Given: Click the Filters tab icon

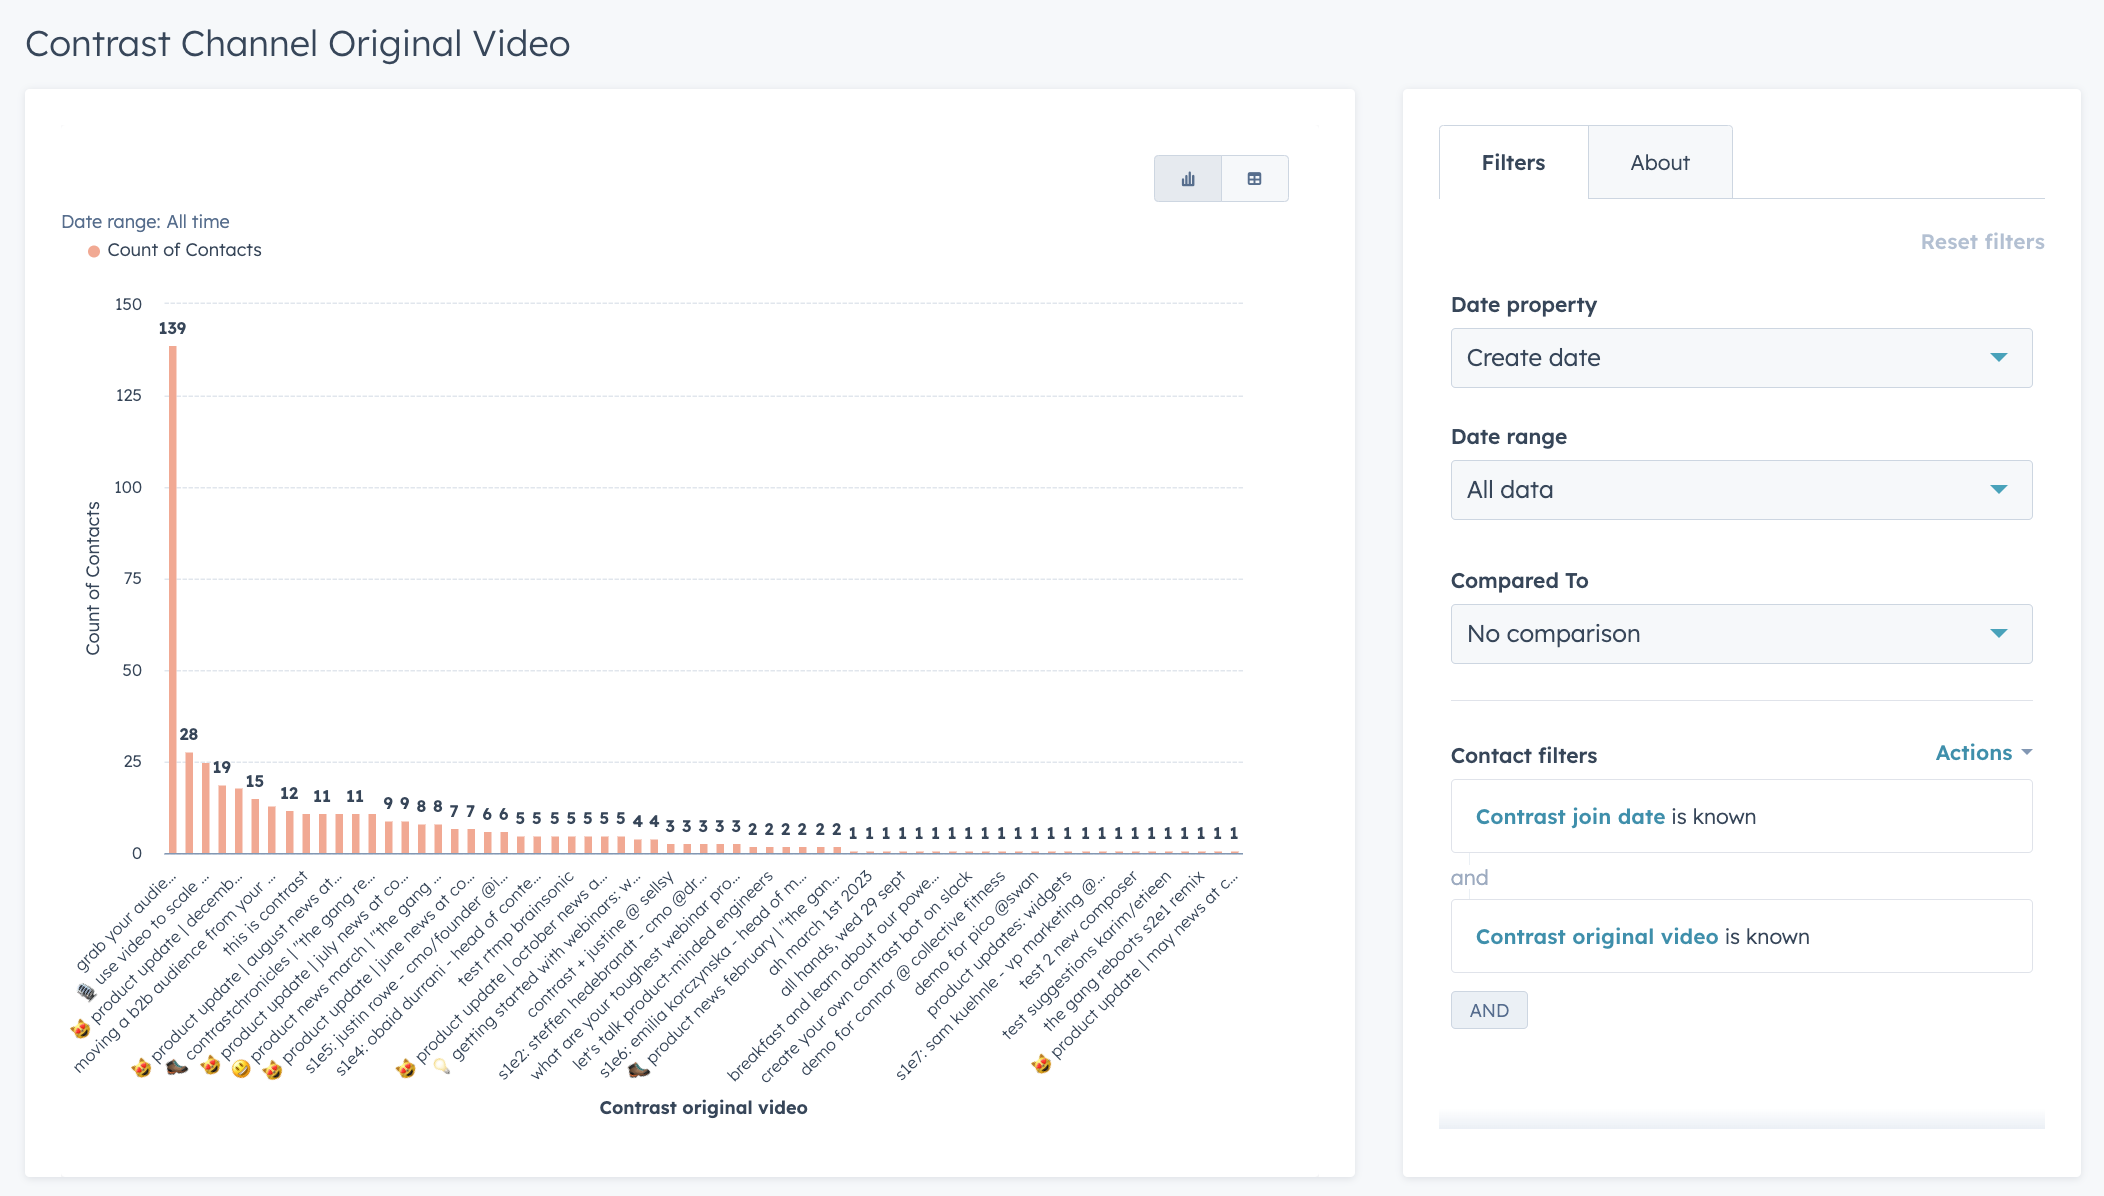Looking at the screenshot, I should coord(1513,162).
